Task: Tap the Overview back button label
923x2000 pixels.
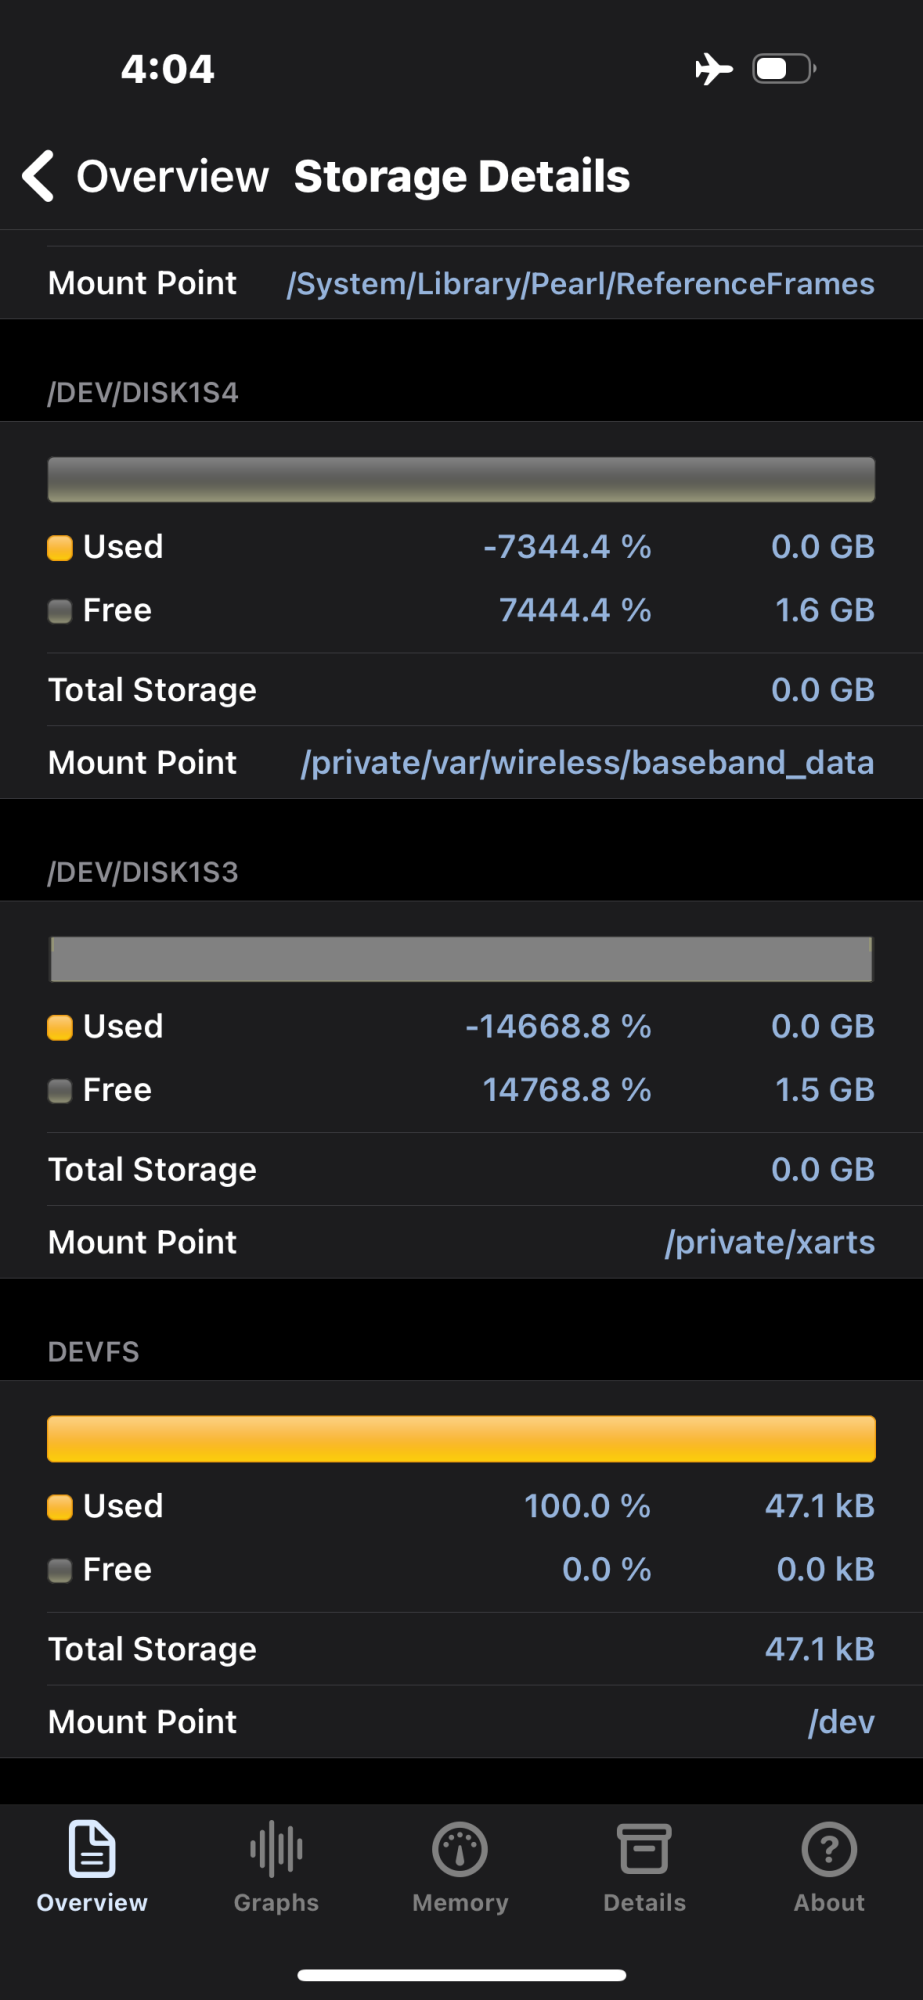Action: (173, 177)
